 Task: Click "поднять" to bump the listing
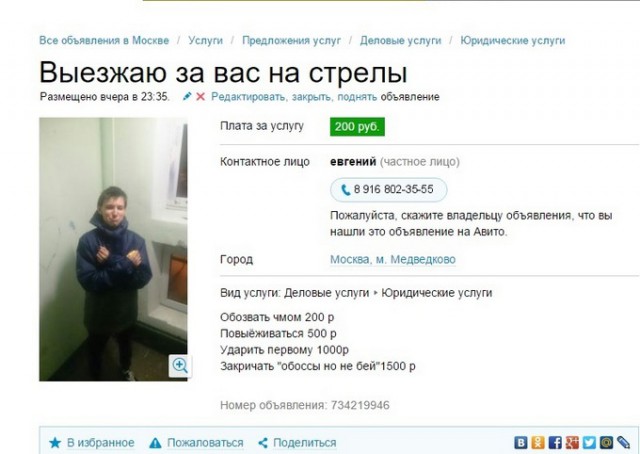coord(357,97)
